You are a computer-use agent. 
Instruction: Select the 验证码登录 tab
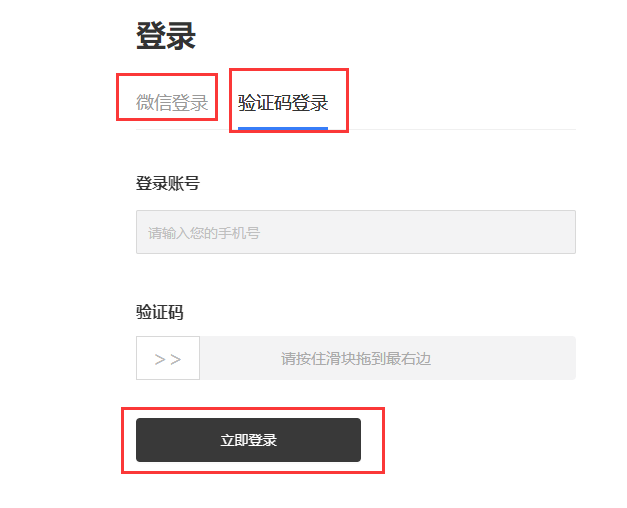click(x=283, y=102)
